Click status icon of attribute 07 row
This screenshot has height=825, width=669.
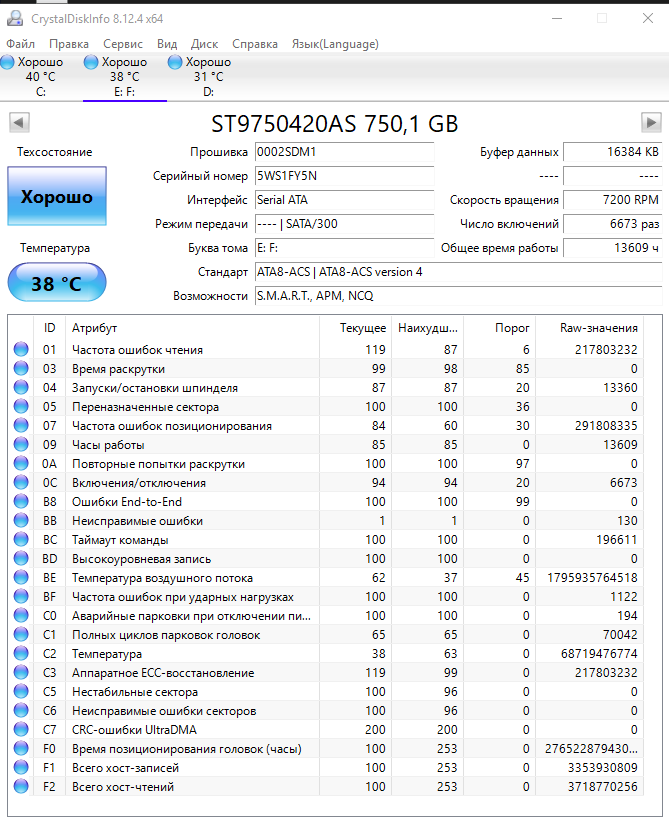[21, 426]
